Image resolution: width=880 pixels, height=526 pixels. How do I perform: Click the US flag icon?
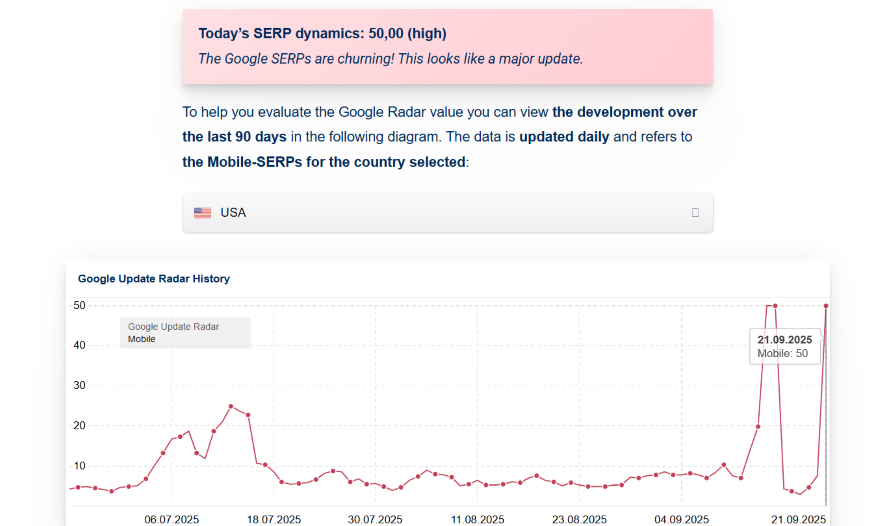[203, 213]
